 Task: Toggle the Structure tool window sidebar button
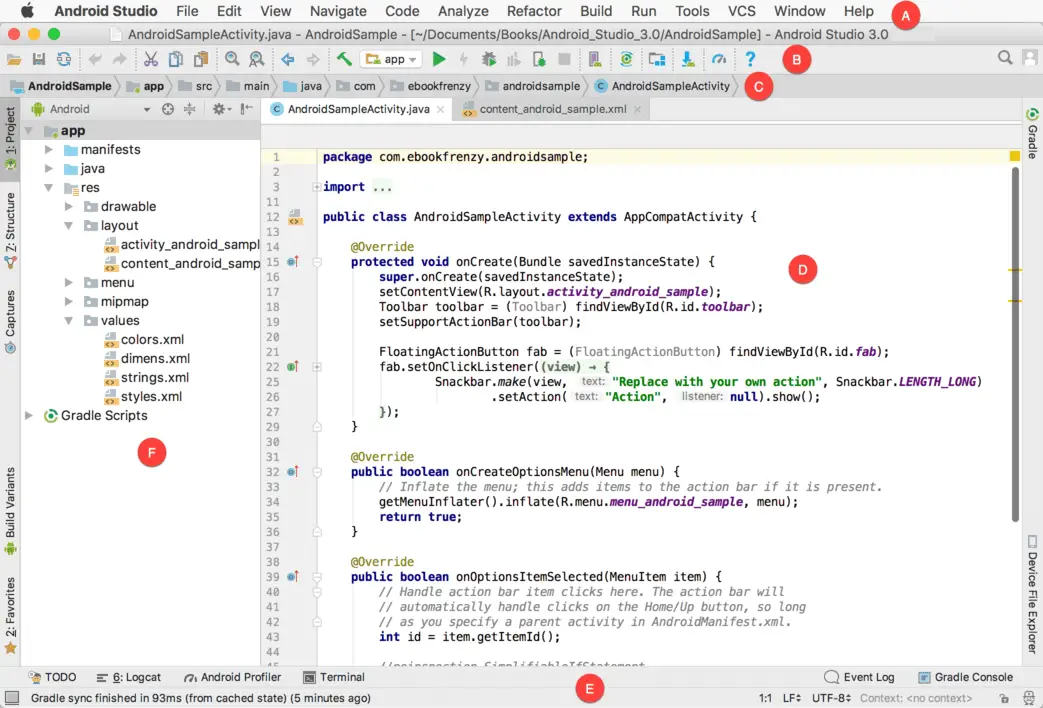(x=10, y=230)
